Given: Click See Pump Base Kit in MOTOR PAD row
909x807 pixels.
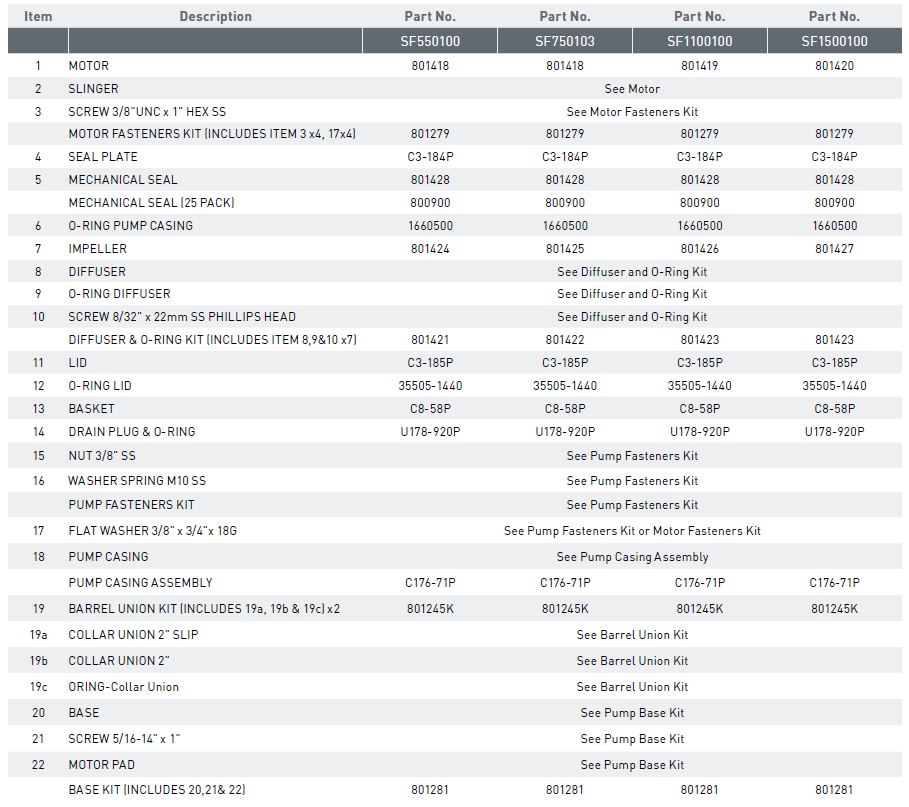Looking at the screenshot, I should pyautogui.click(x=632, y=765).
